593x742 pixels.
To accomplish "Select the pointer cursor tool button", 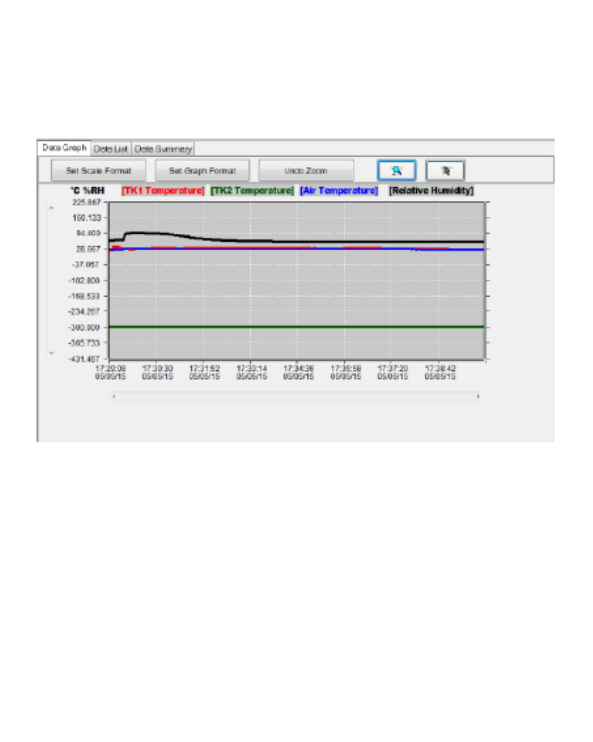I will pyautogui.click(x=445, y=170).
